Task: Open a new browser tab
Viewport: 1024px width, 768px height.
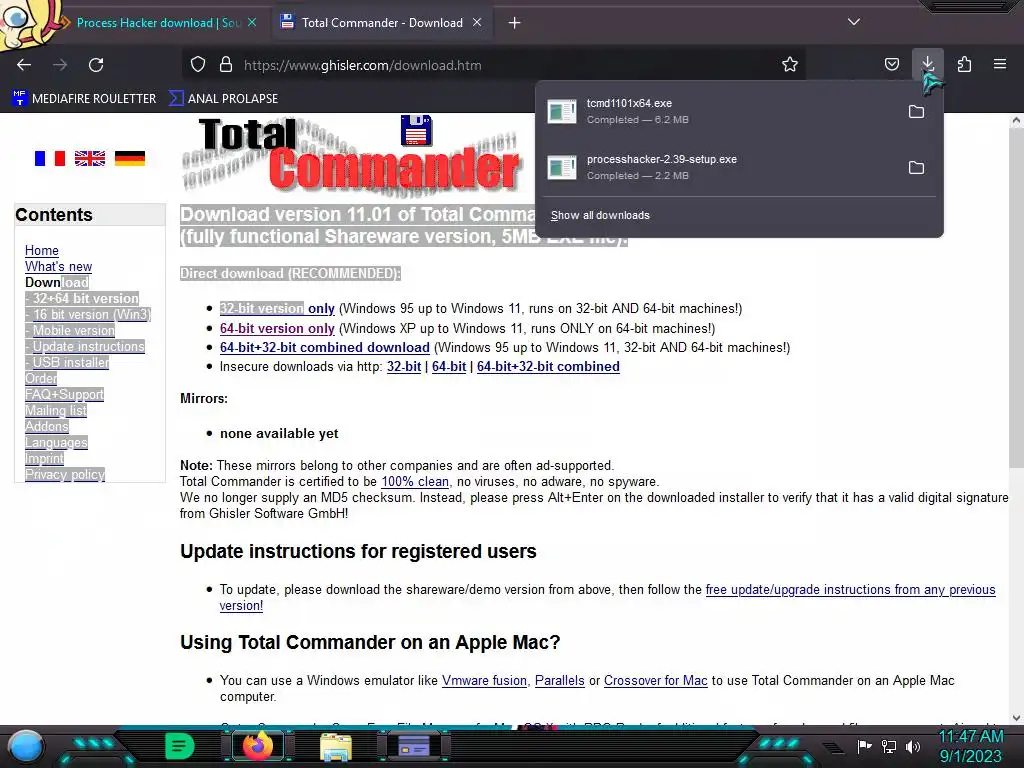Action: coord(515,23)
